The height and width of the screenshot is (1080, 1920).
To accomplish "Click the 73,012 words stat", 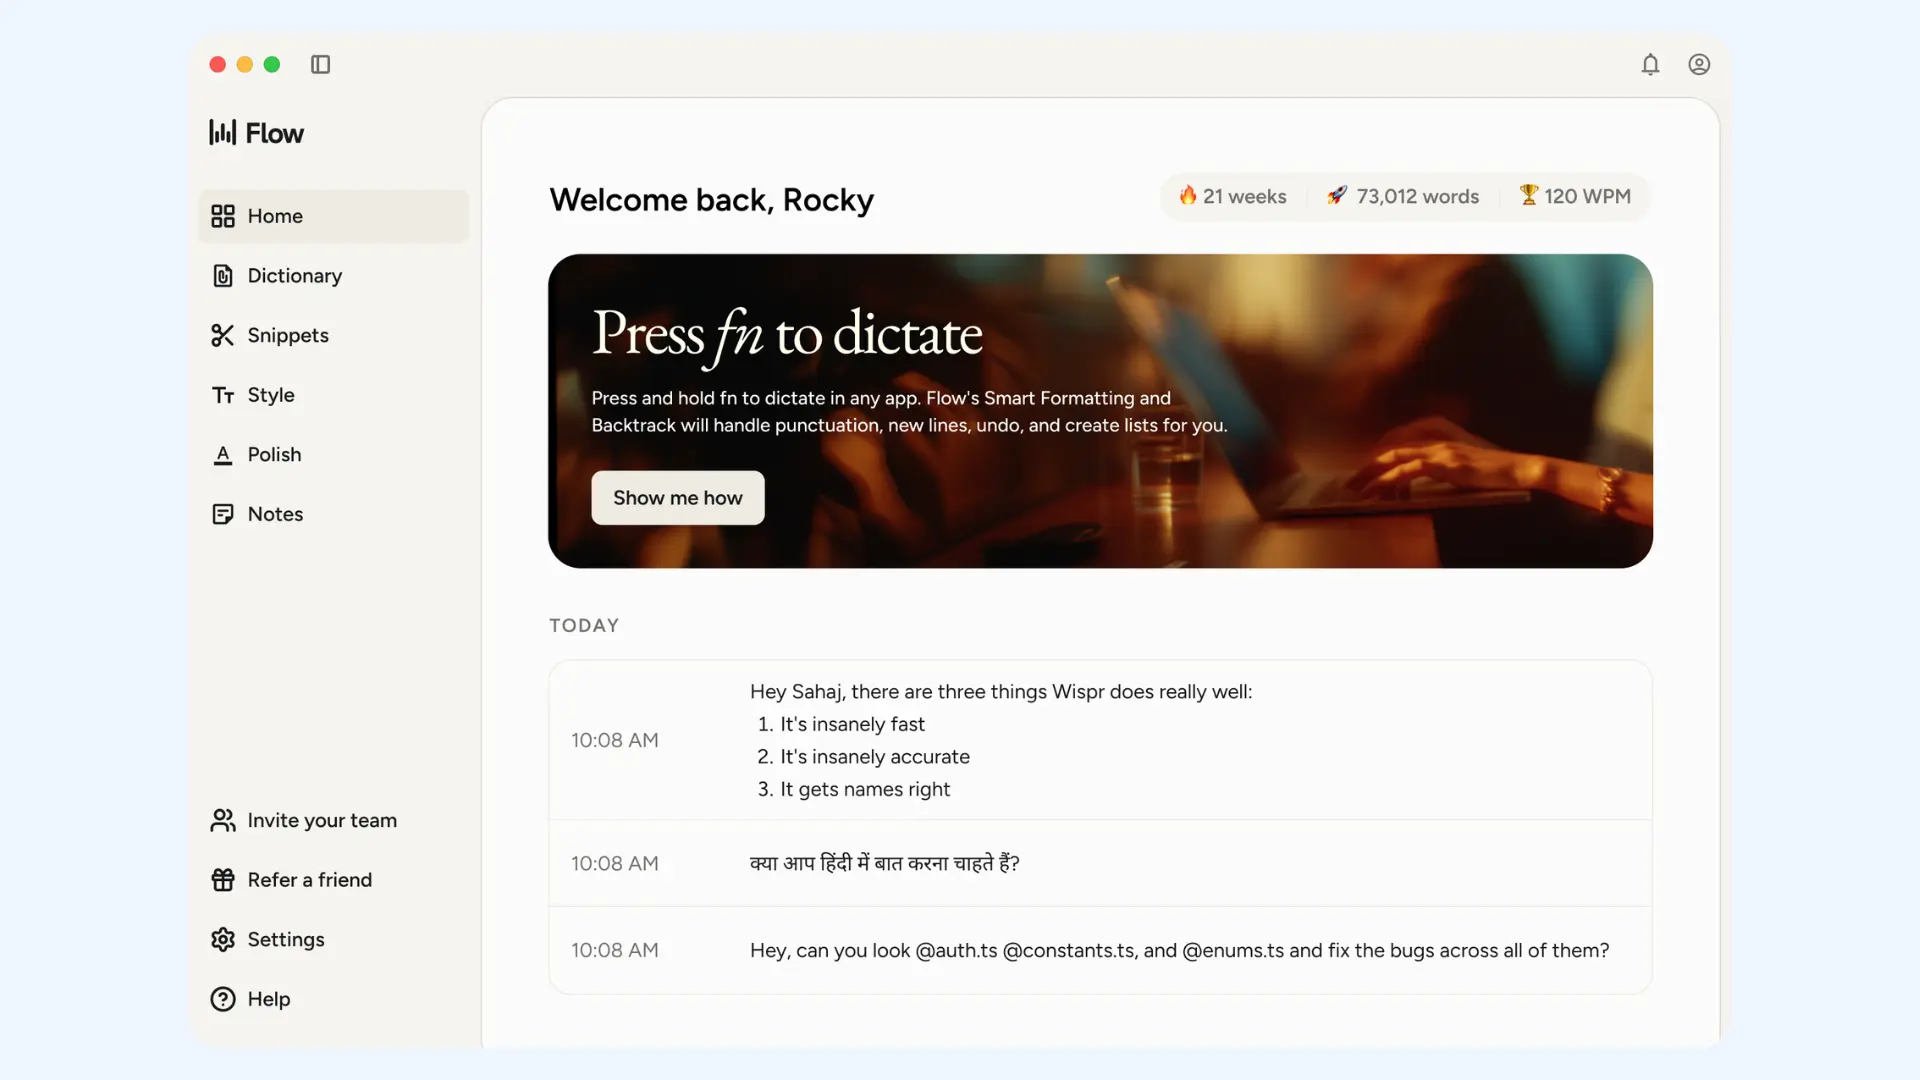I will [x=1402, y=196].
